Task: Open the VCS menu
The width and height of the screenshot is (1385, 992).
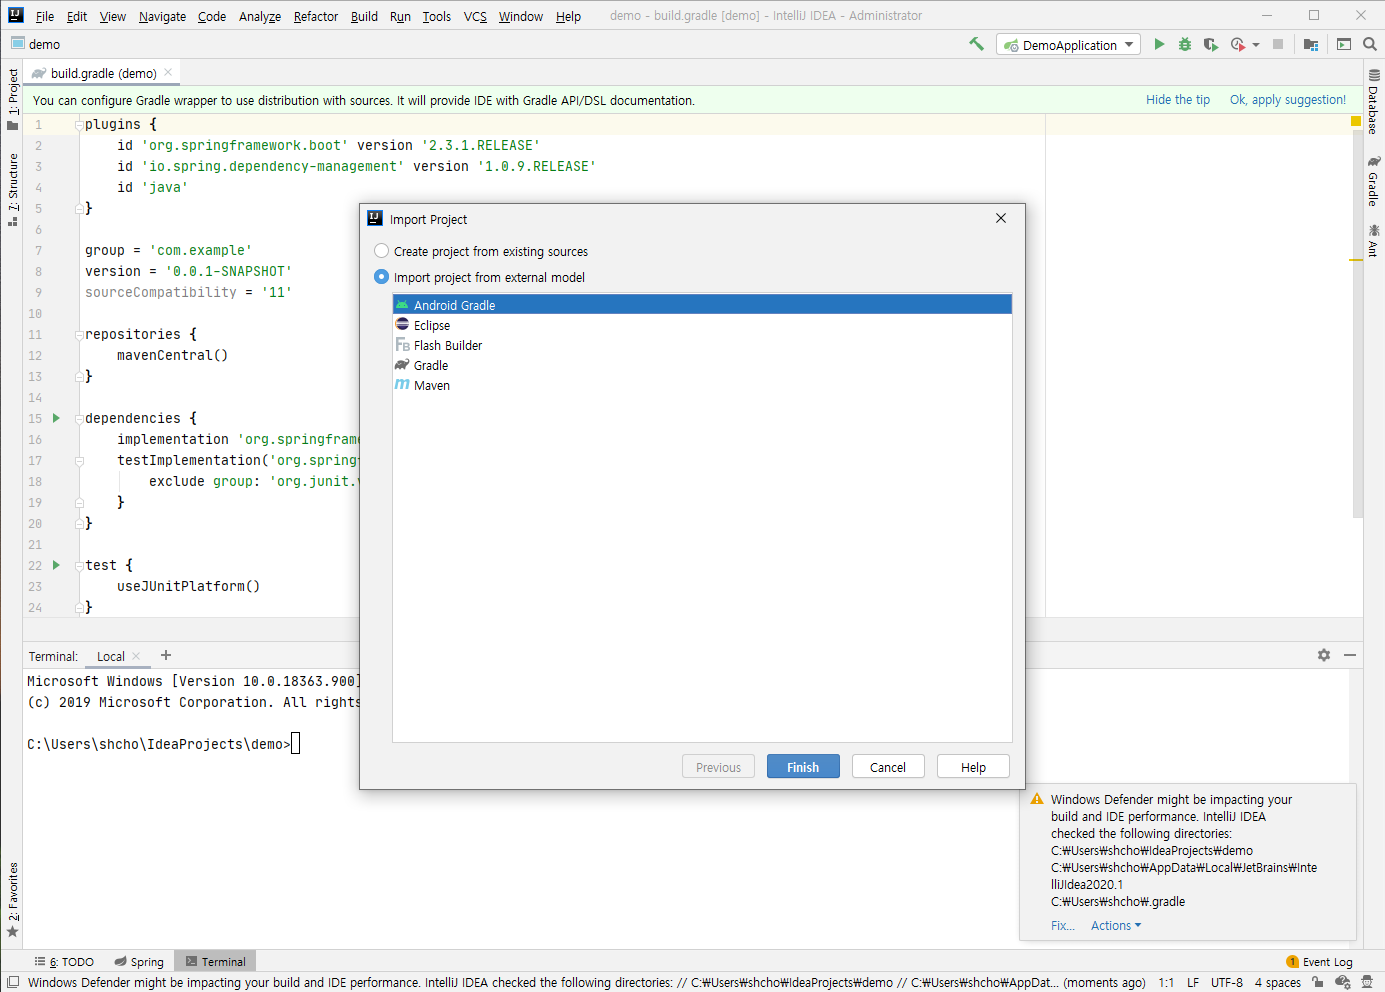Action: [475, 16]
